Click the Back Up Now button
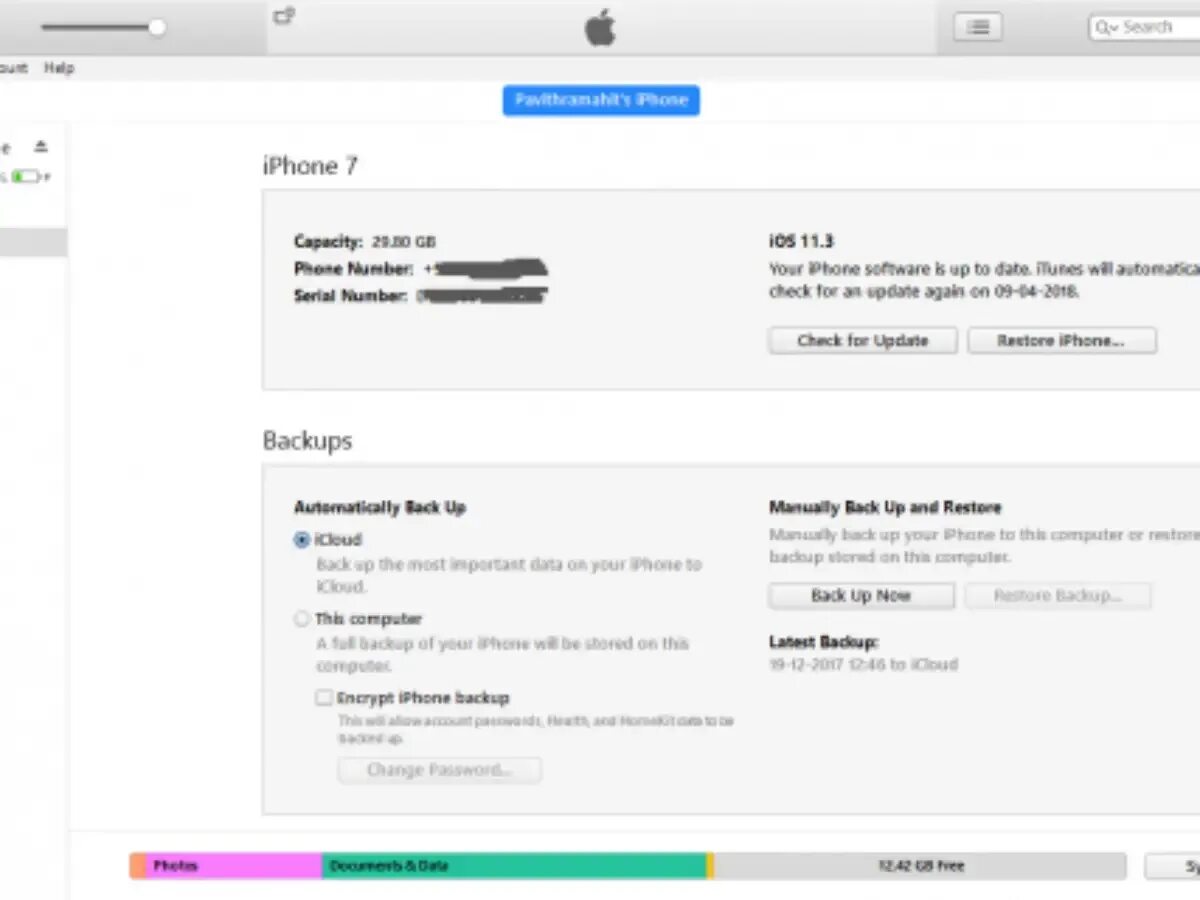1200x900 pixels. tap(861, 596)
